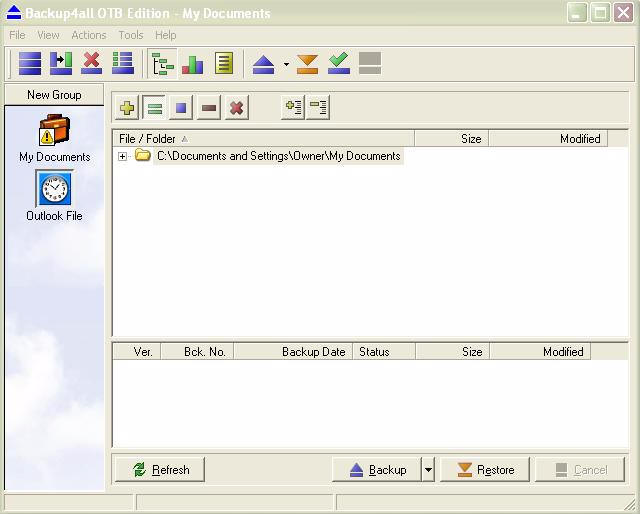Click the yellow plus filter button
Screen dimensions: 640x514
tap(127, 108)
